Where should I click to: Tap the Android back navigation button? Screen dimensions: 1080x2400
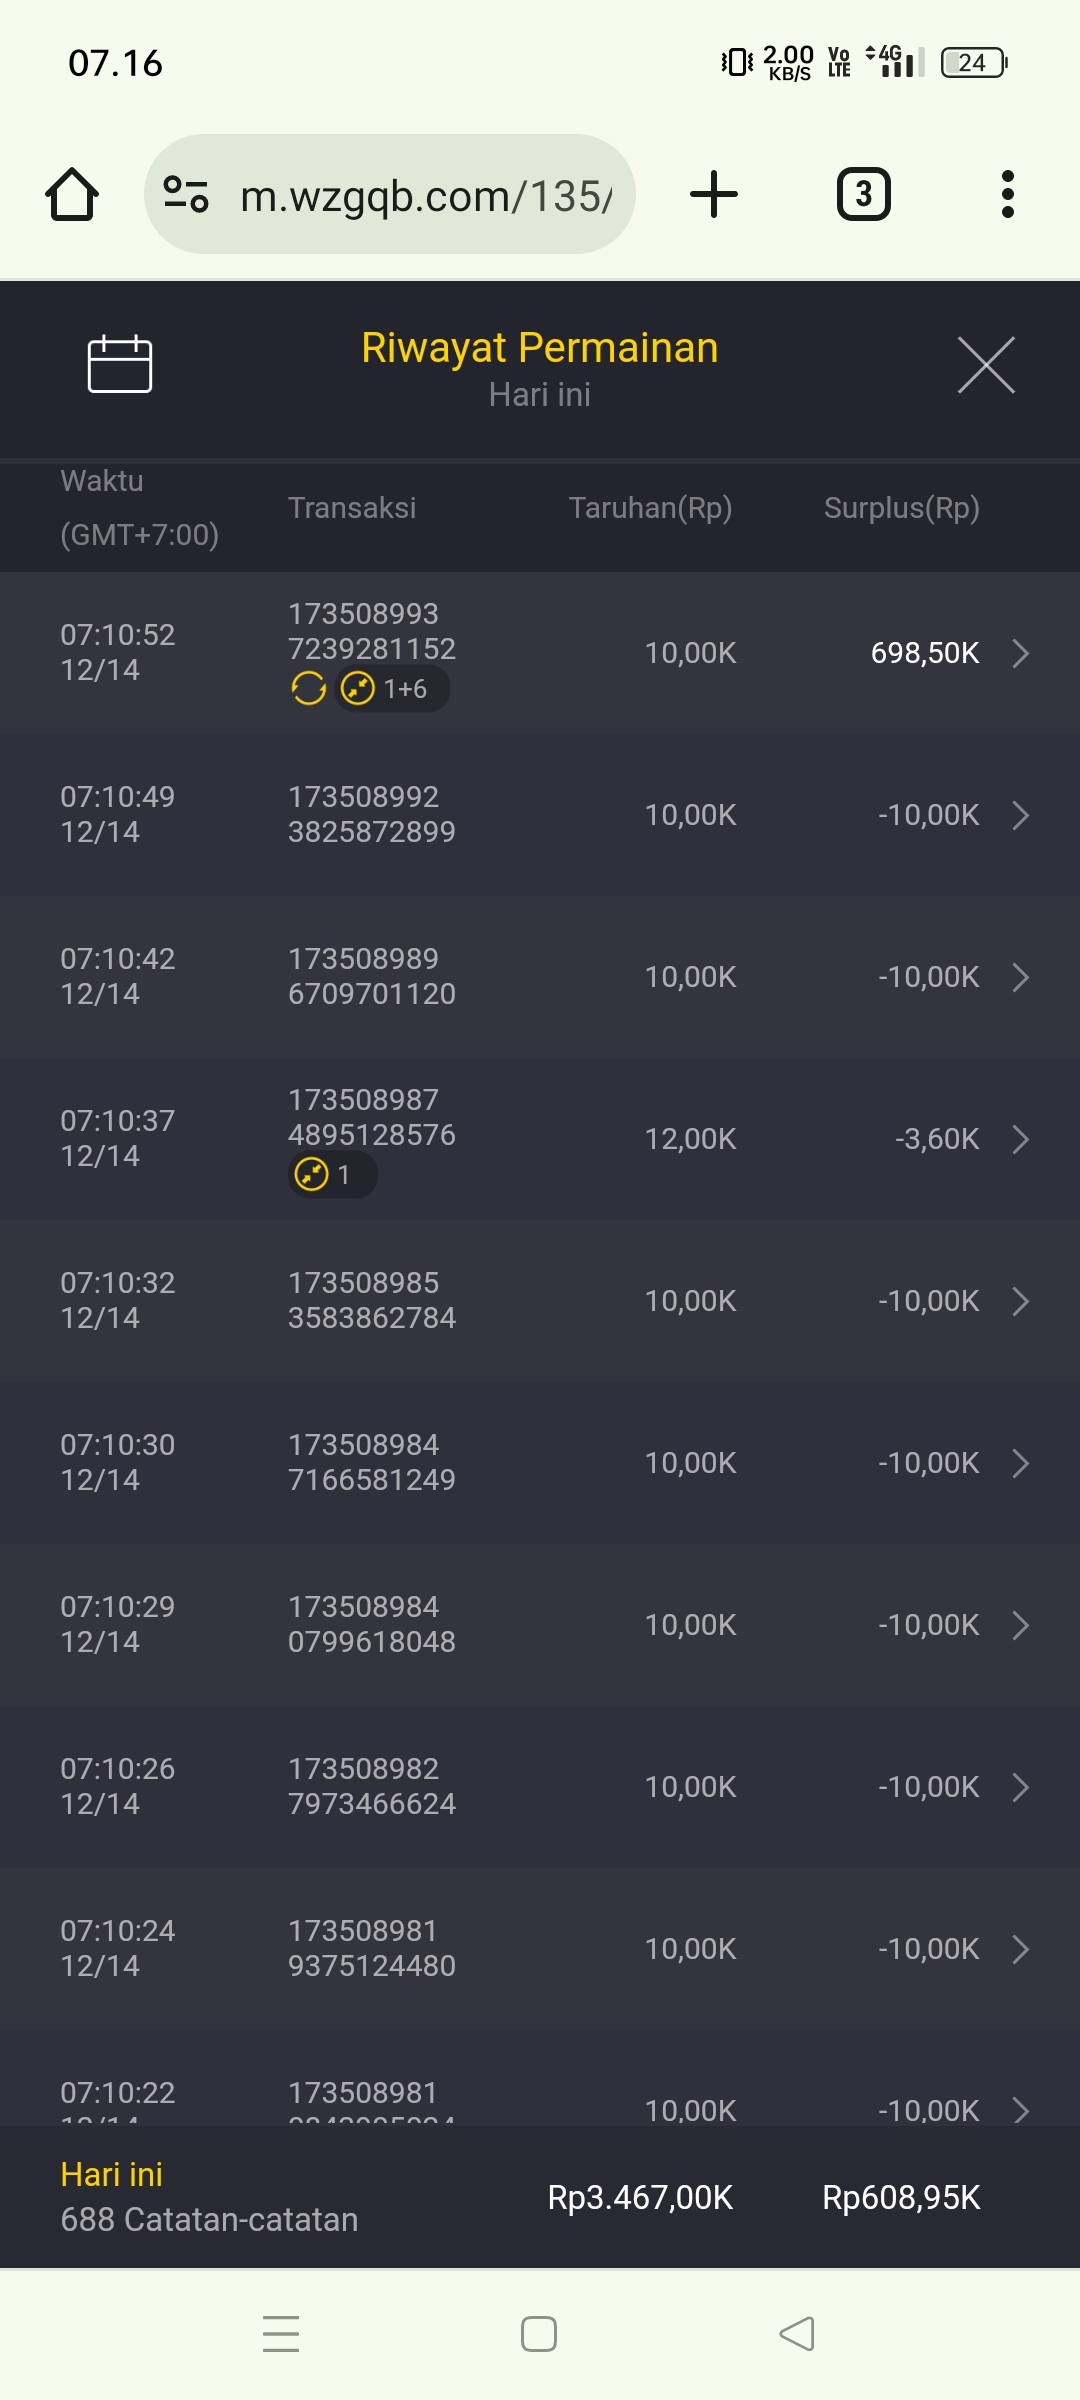pos(797,2334)
